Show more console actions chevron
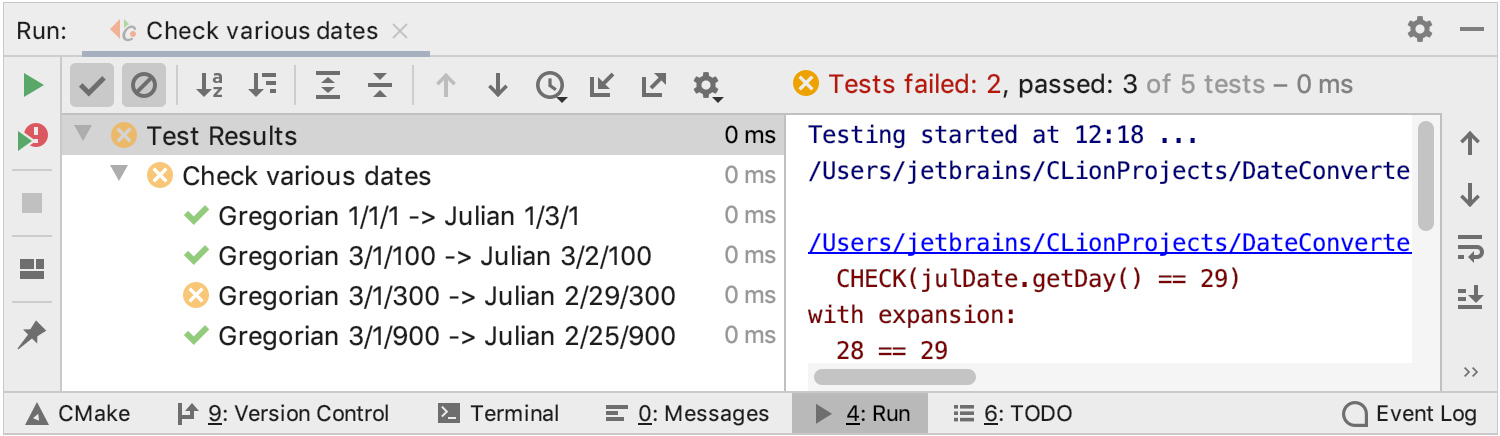 pyautogui.click(x=1470, y=372)
